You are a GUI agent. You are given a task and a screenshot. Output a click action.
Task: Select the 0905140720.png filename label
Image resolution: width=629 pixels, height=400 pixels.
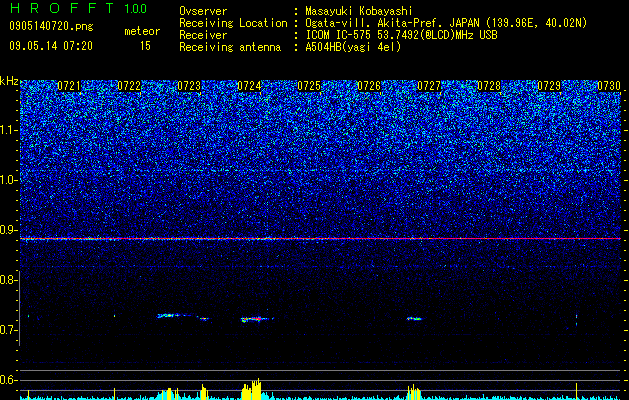[x=51, y=26]
